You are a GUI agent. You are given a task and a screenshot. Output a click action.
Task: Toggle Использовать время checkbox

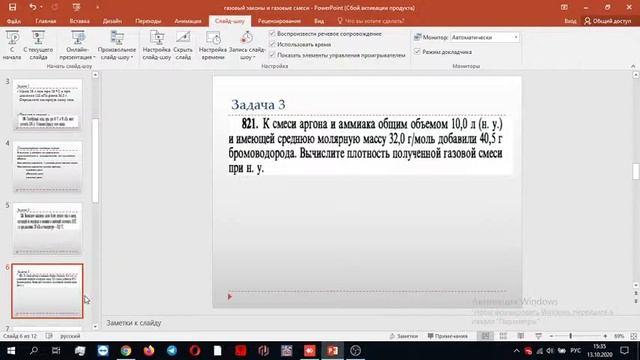coord(272,44)
